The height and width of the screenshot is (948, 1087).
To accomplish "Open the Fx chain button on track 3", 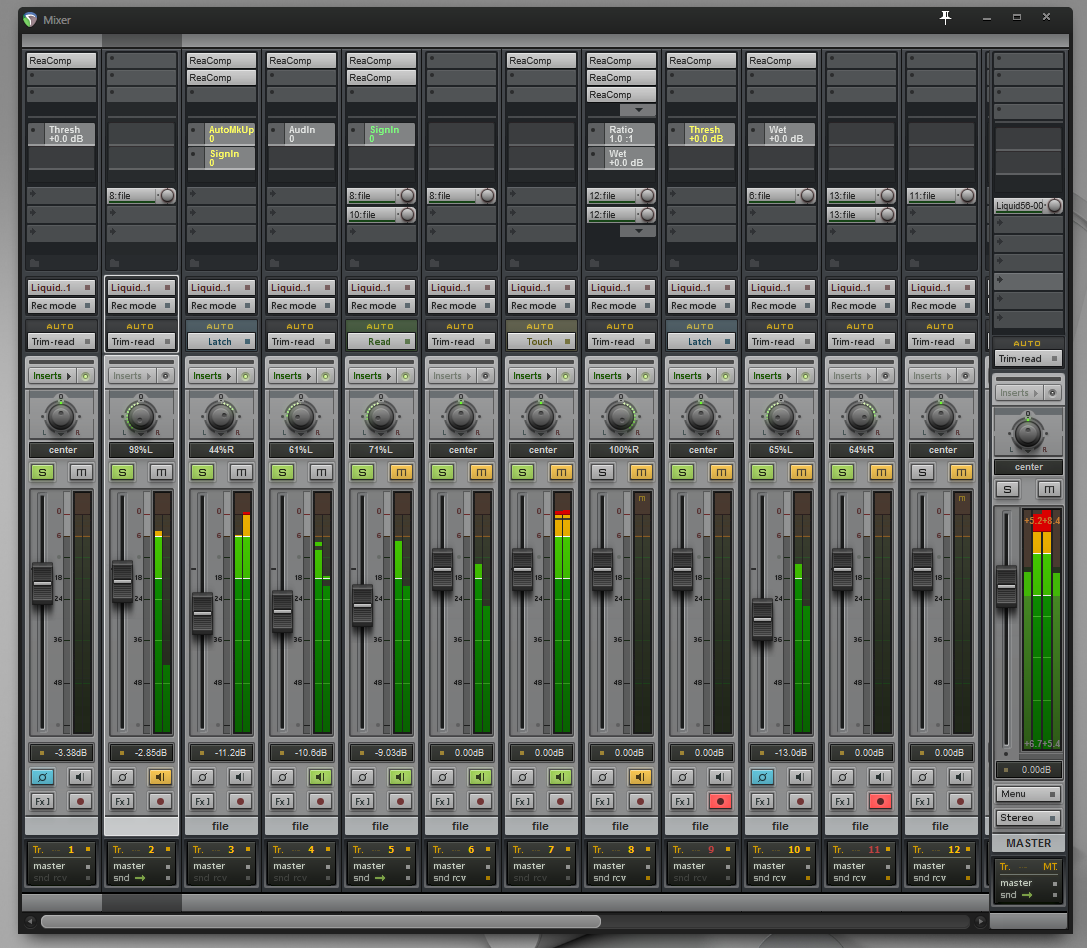I will (202, 802).
